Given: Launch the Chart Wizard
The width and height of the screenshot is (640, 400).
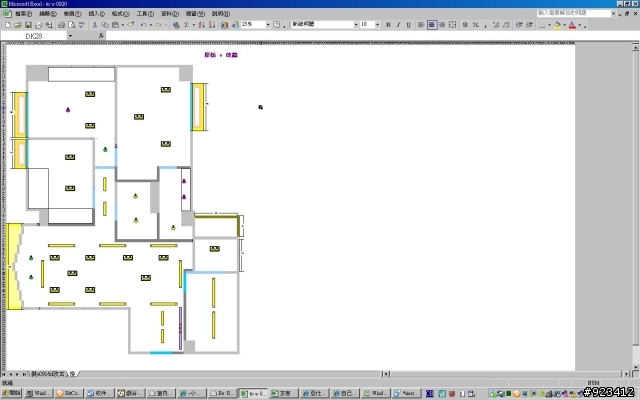Looking at the screenshot, I should tap(224, 25).
